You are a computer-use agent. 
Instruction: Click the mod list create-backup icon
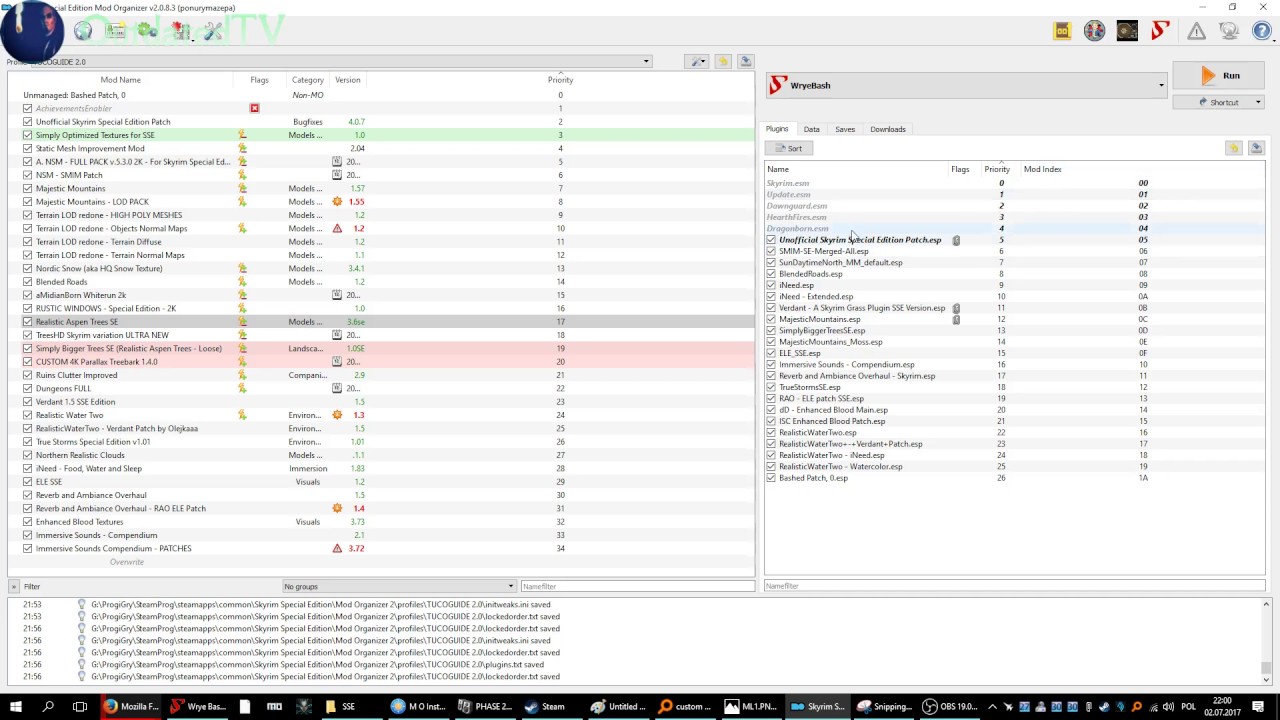click(745, 61)
